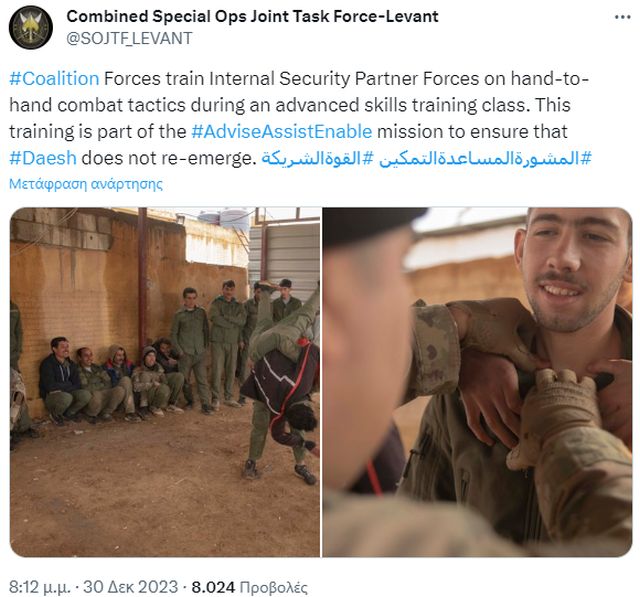Click the #Daesh hashtag
The height and width of the screenshot is (597, 640).
pyautogui.click(x=43, y=158)
